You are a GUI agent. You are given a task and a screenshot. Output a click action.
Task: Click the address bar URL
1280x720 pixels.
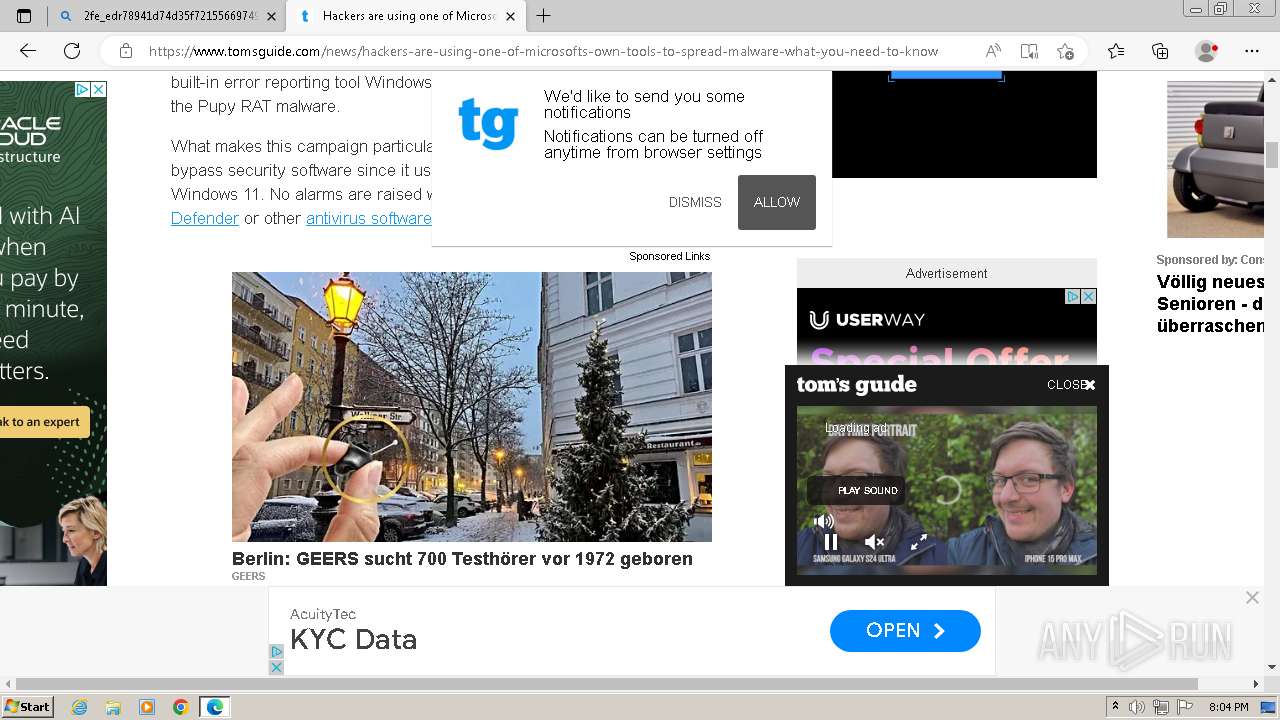coord(543,51)
